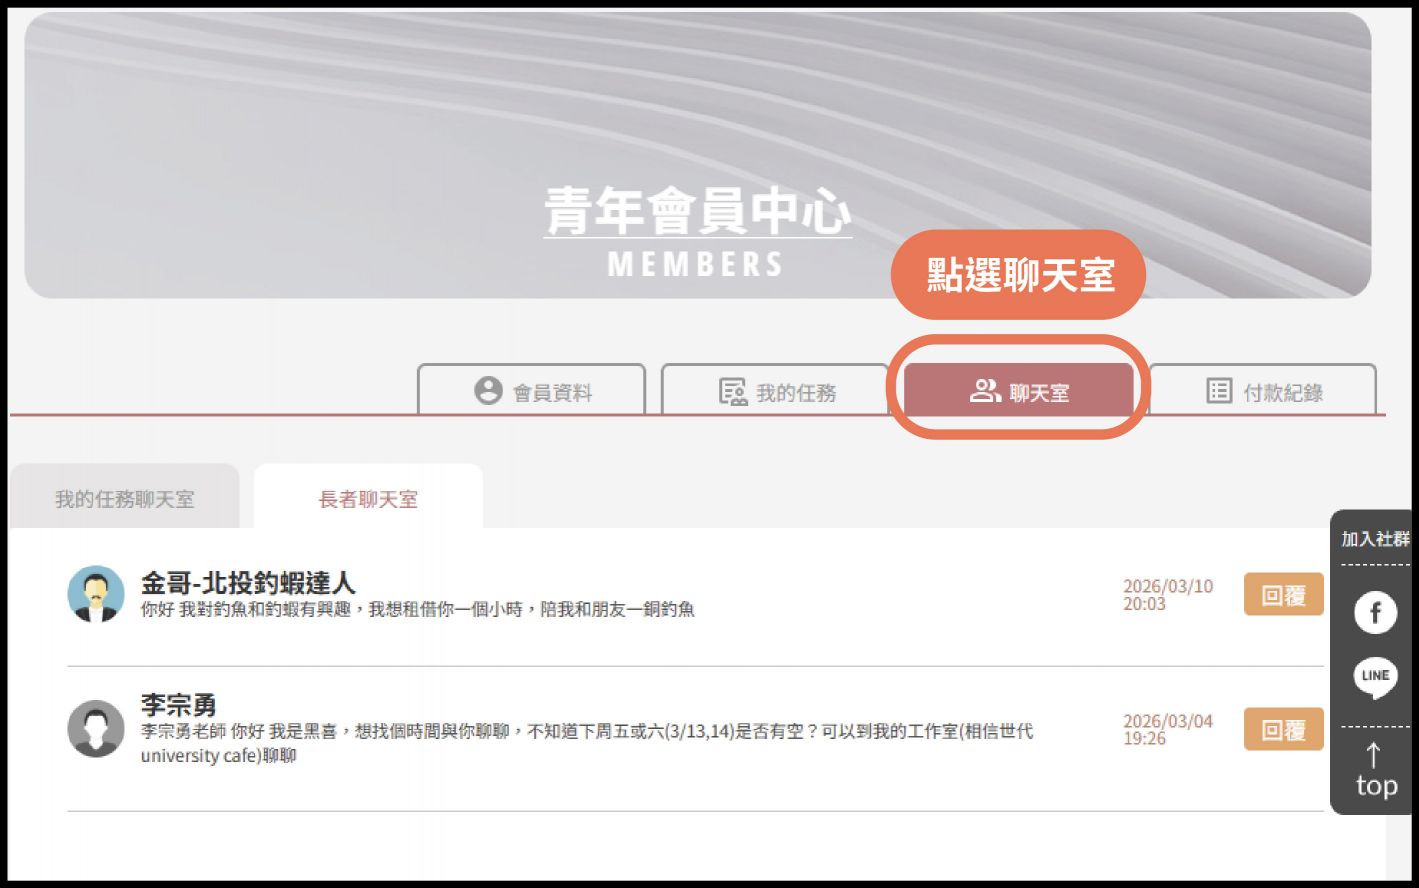Click the list icon on 付款紀錄 tab
1419x888 pixels.
point(1219,391)
